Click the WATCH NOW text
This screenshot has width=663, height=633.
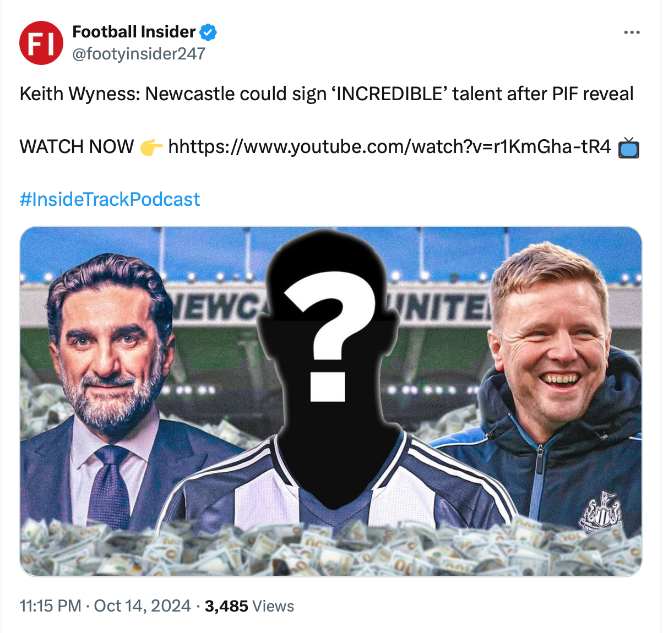point(77,147)
